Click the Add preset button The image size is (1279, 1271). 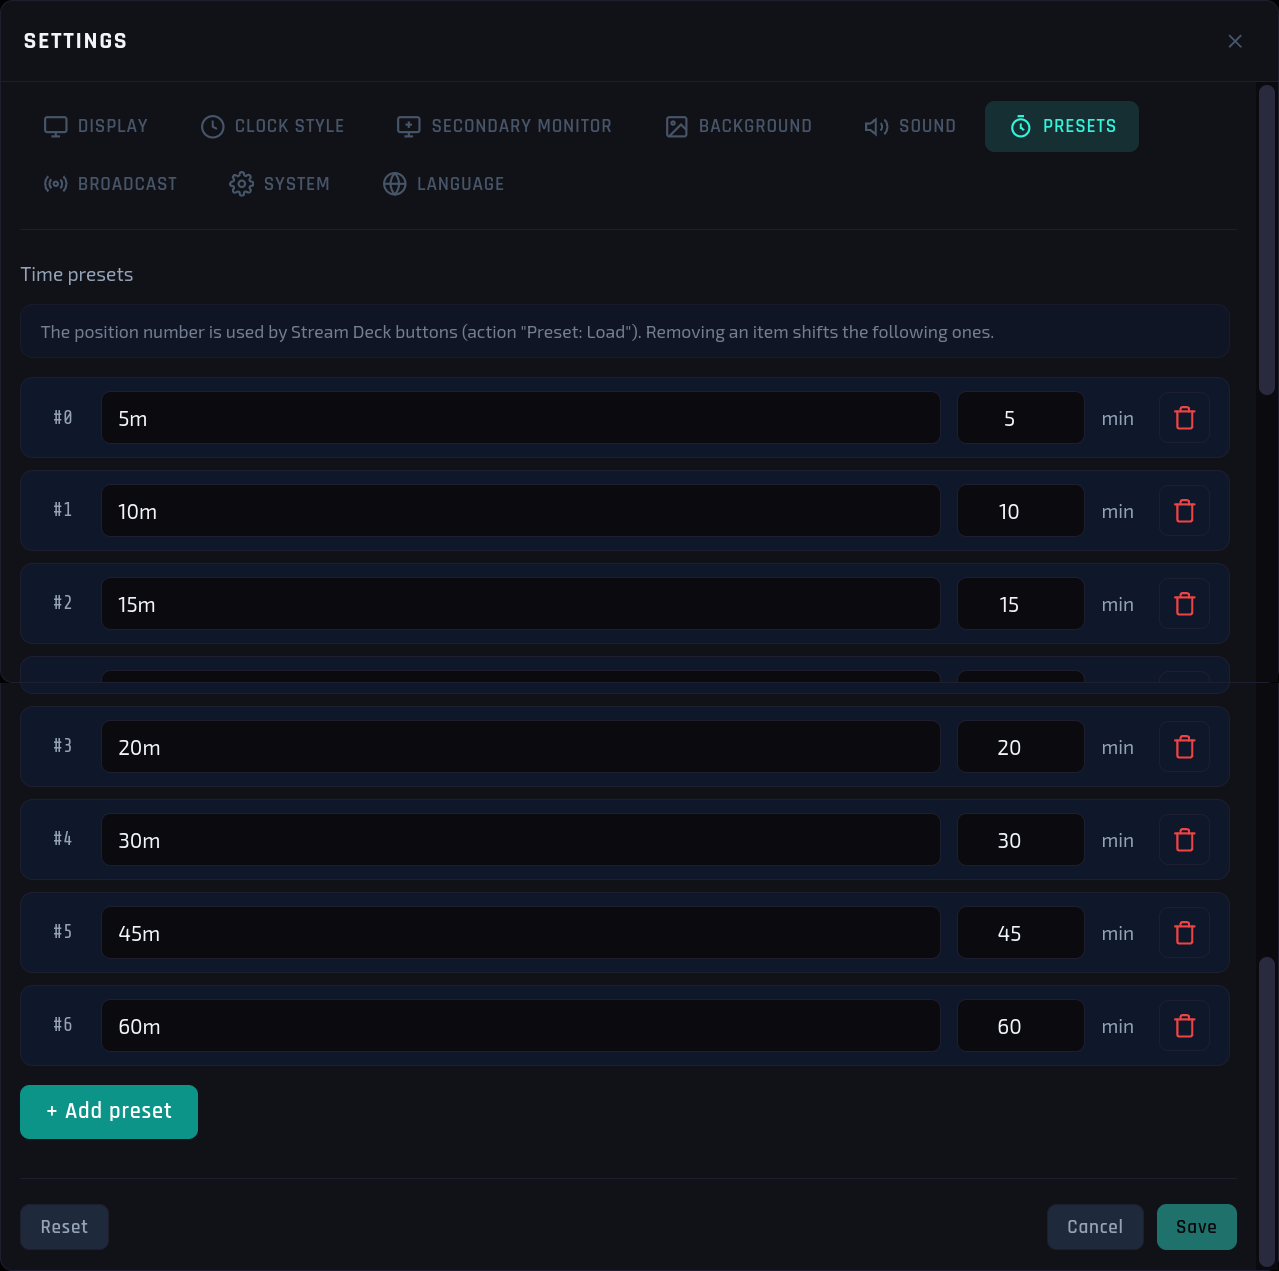pyautogui.click(x=109, y=1112)
